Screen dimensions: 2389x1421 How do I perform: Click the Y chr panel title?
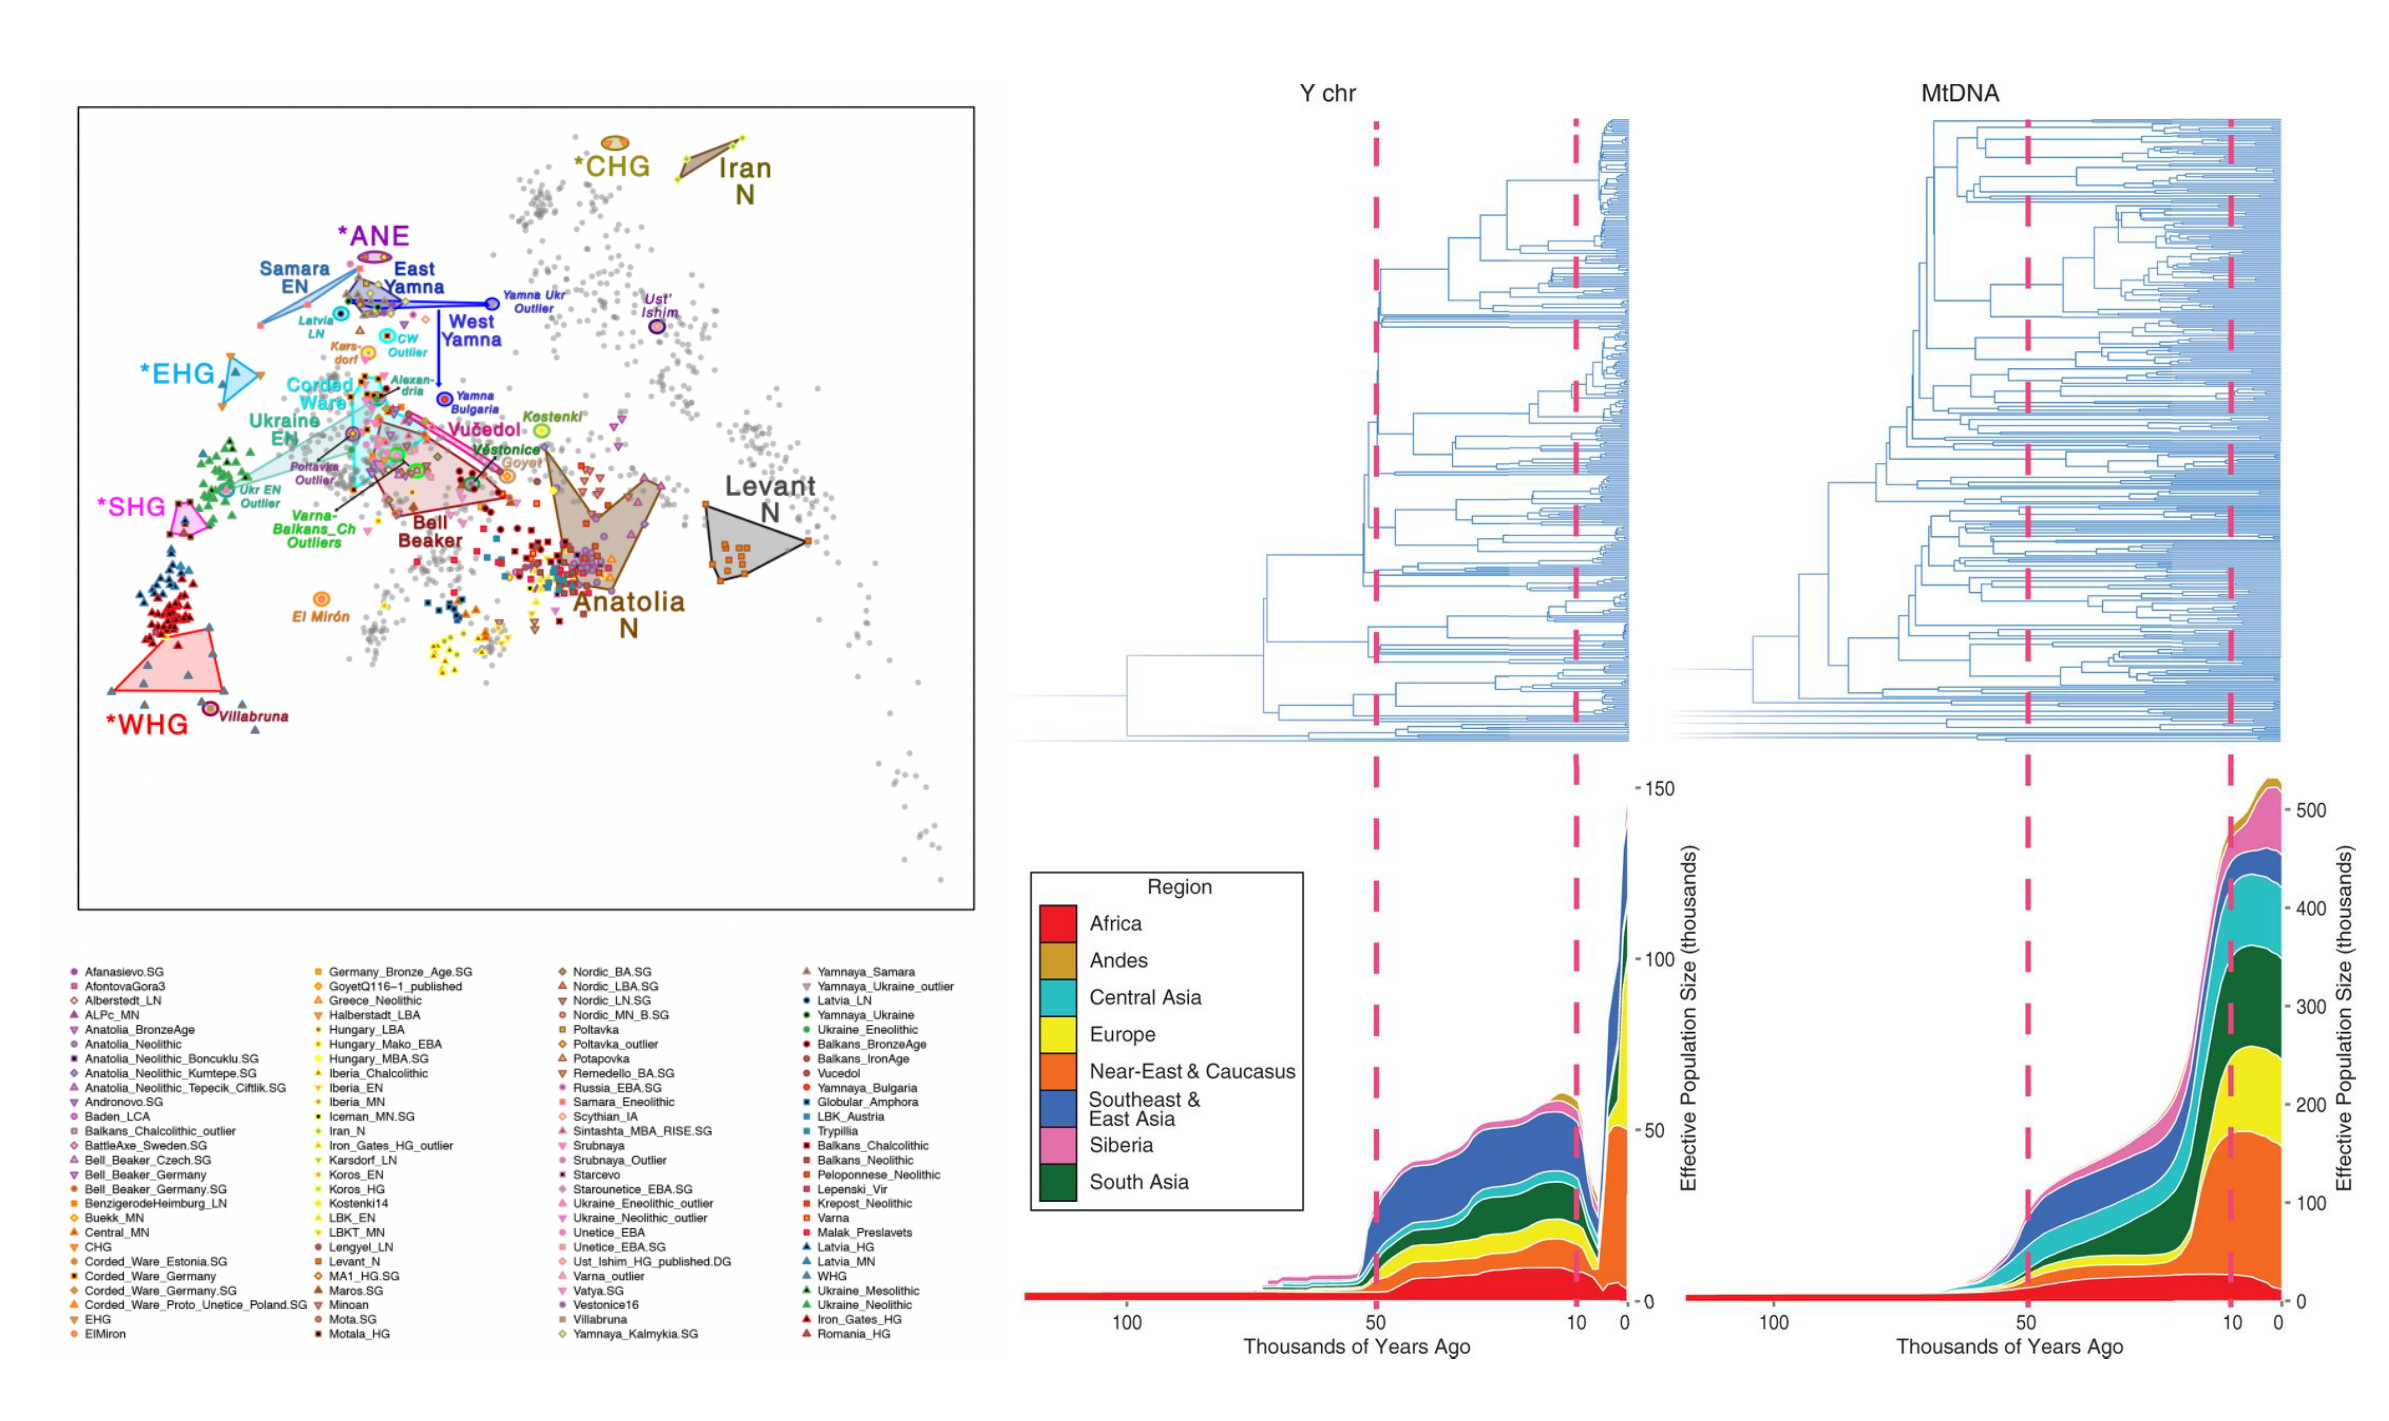click(x=1327, y=93)
